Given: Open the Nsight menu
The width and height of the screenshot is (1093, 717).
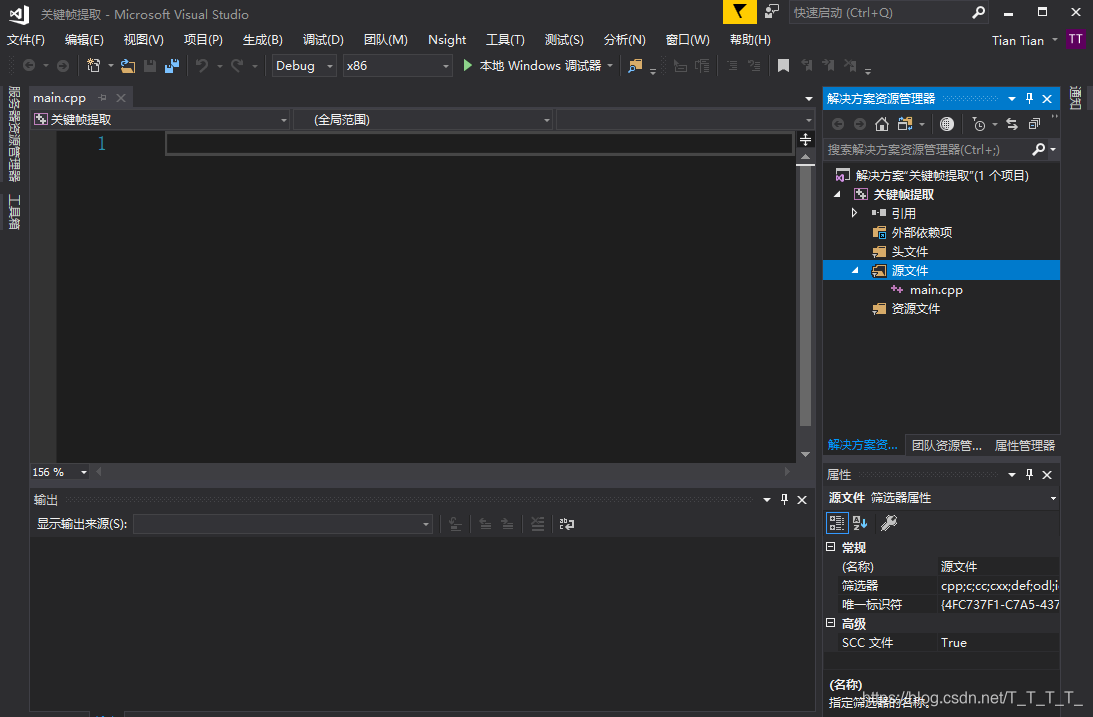Looking at the screenshot, I should (447, 40).
